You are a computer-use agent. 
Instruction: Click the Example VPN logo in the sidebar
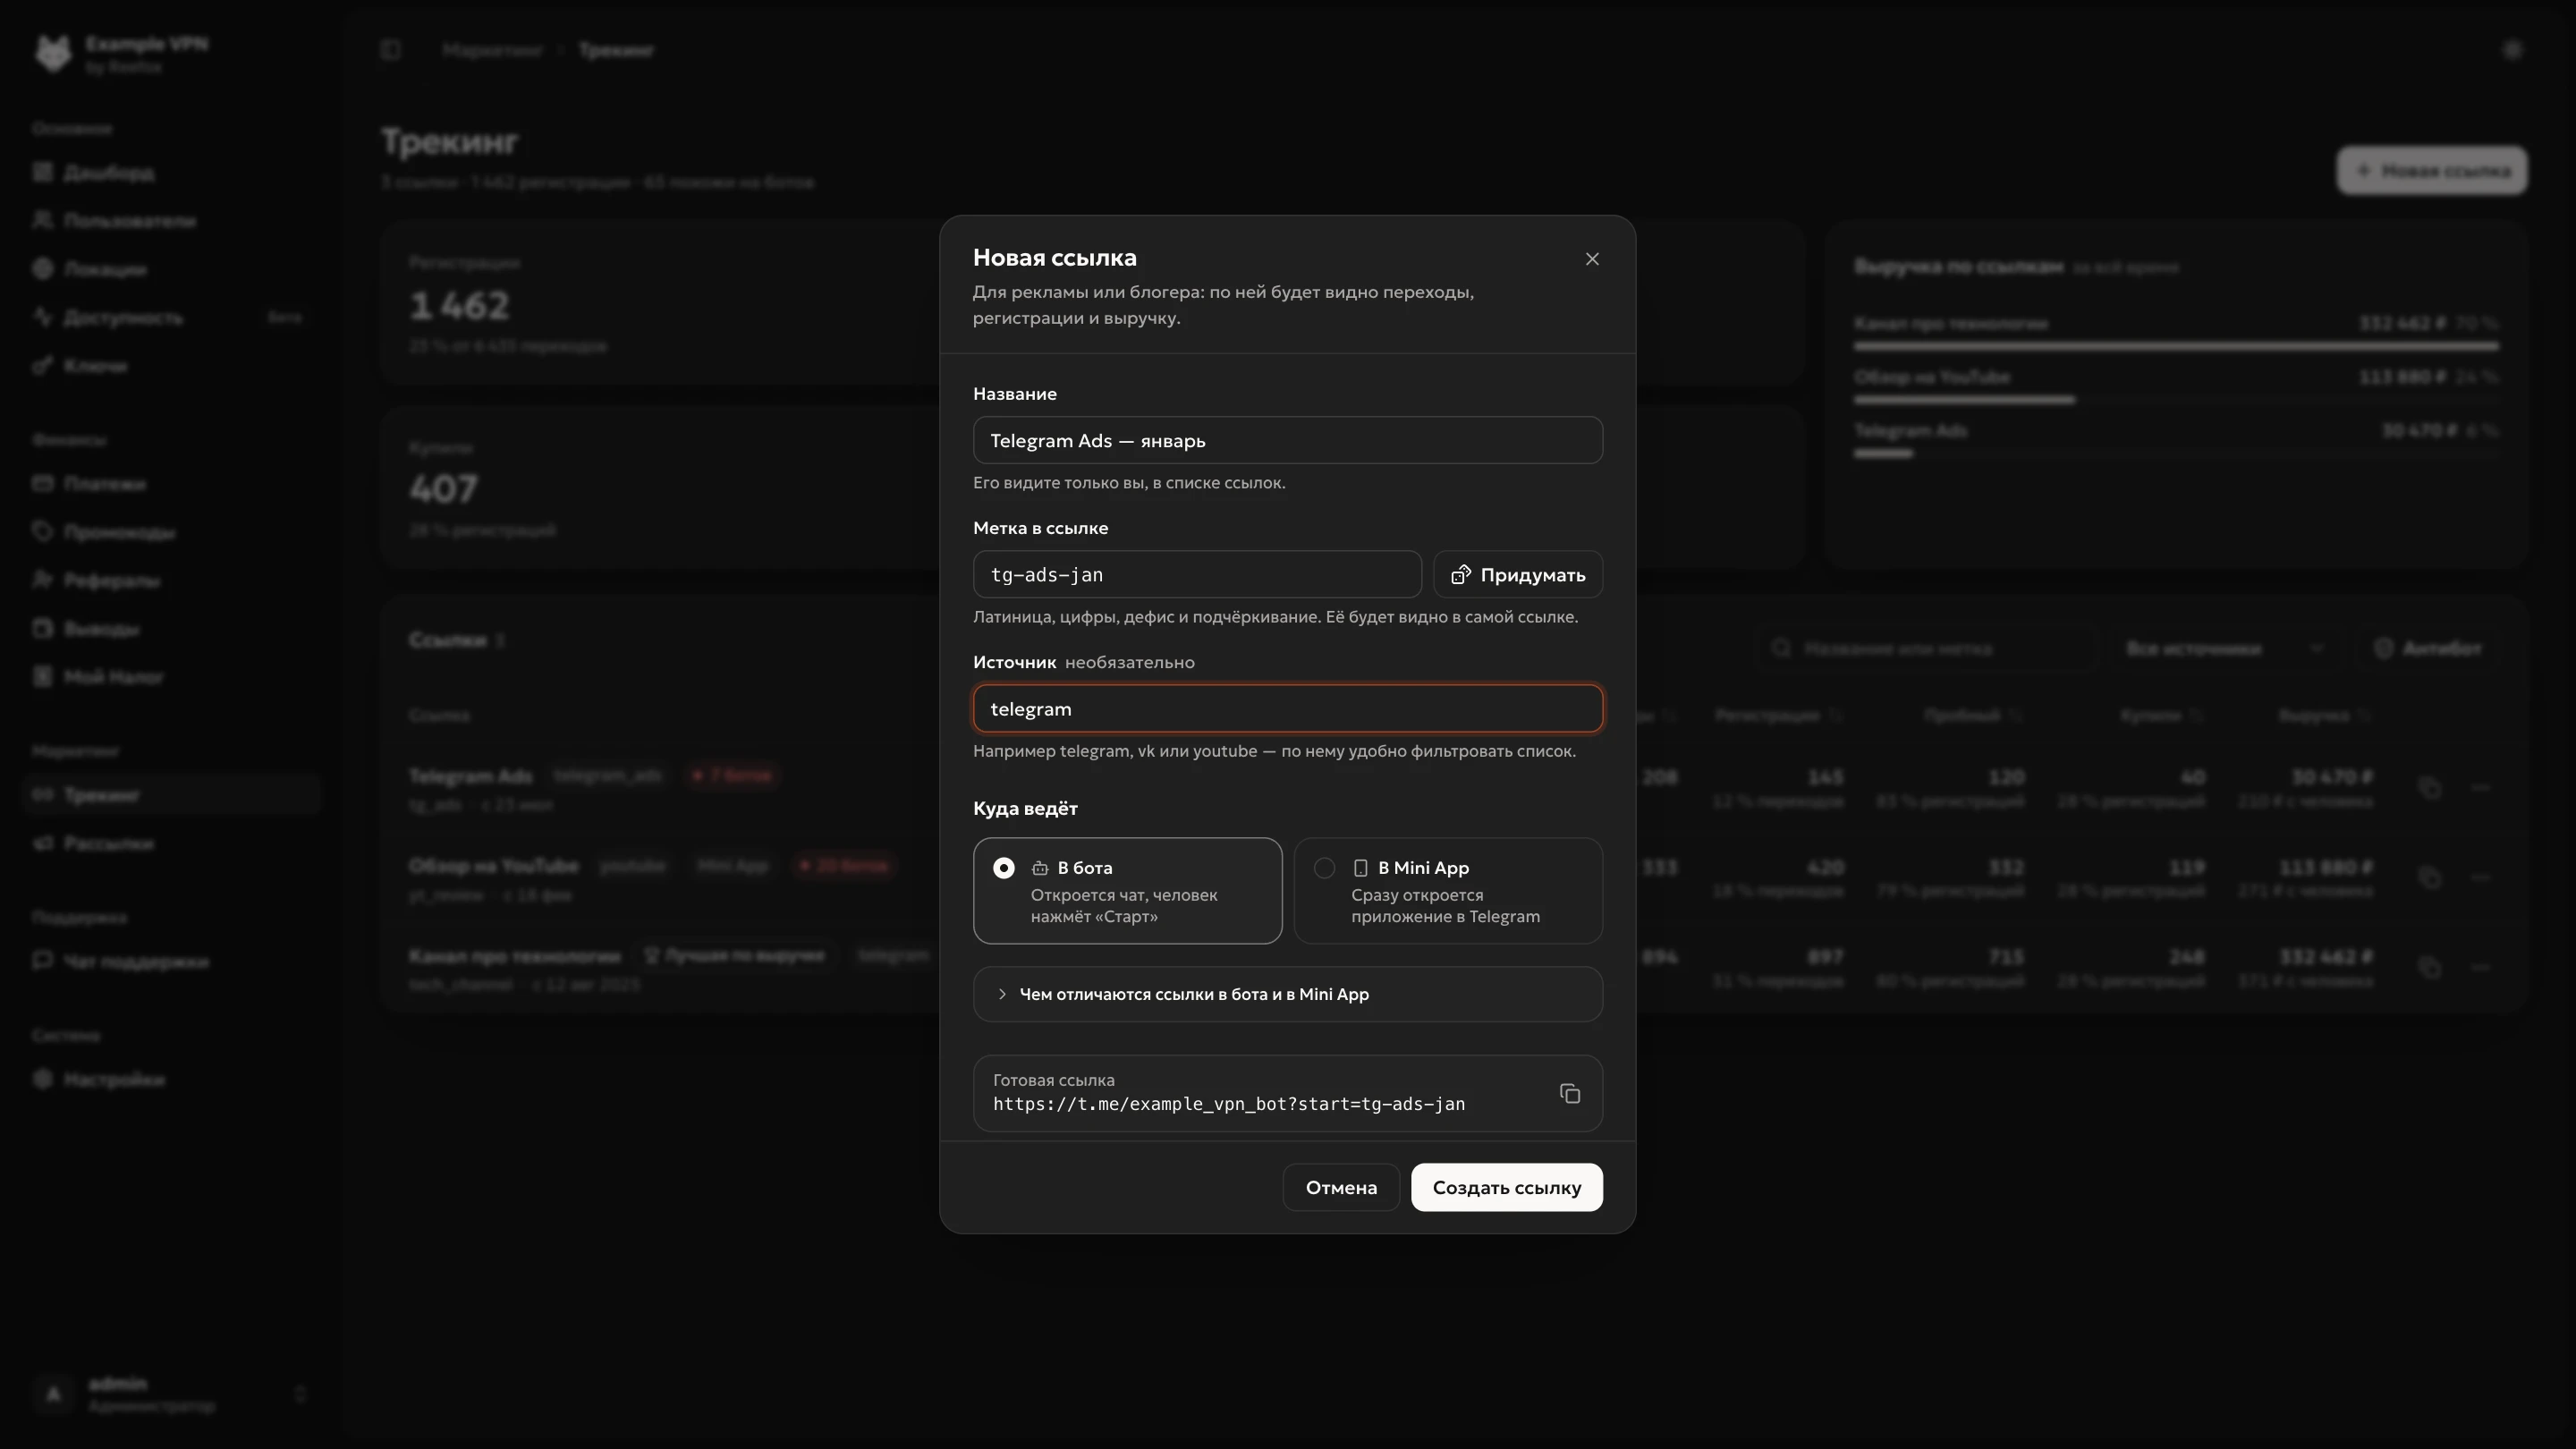tap(54, 54)
